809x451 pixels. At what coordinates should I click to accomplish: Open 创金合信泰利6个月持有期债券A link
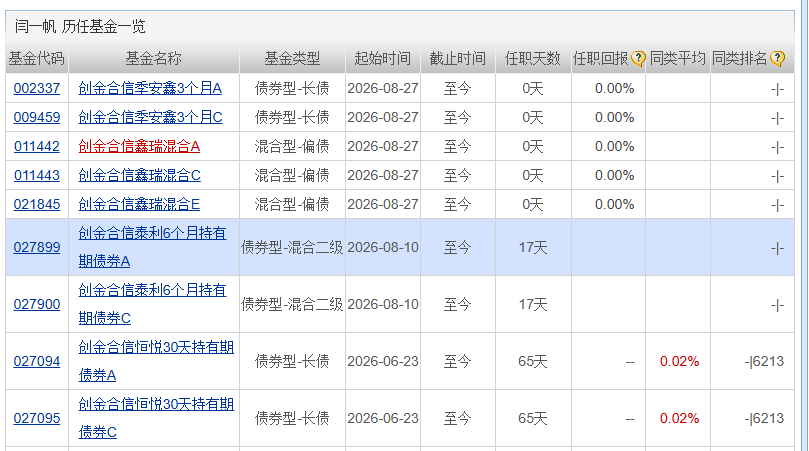tap(152, 247)
